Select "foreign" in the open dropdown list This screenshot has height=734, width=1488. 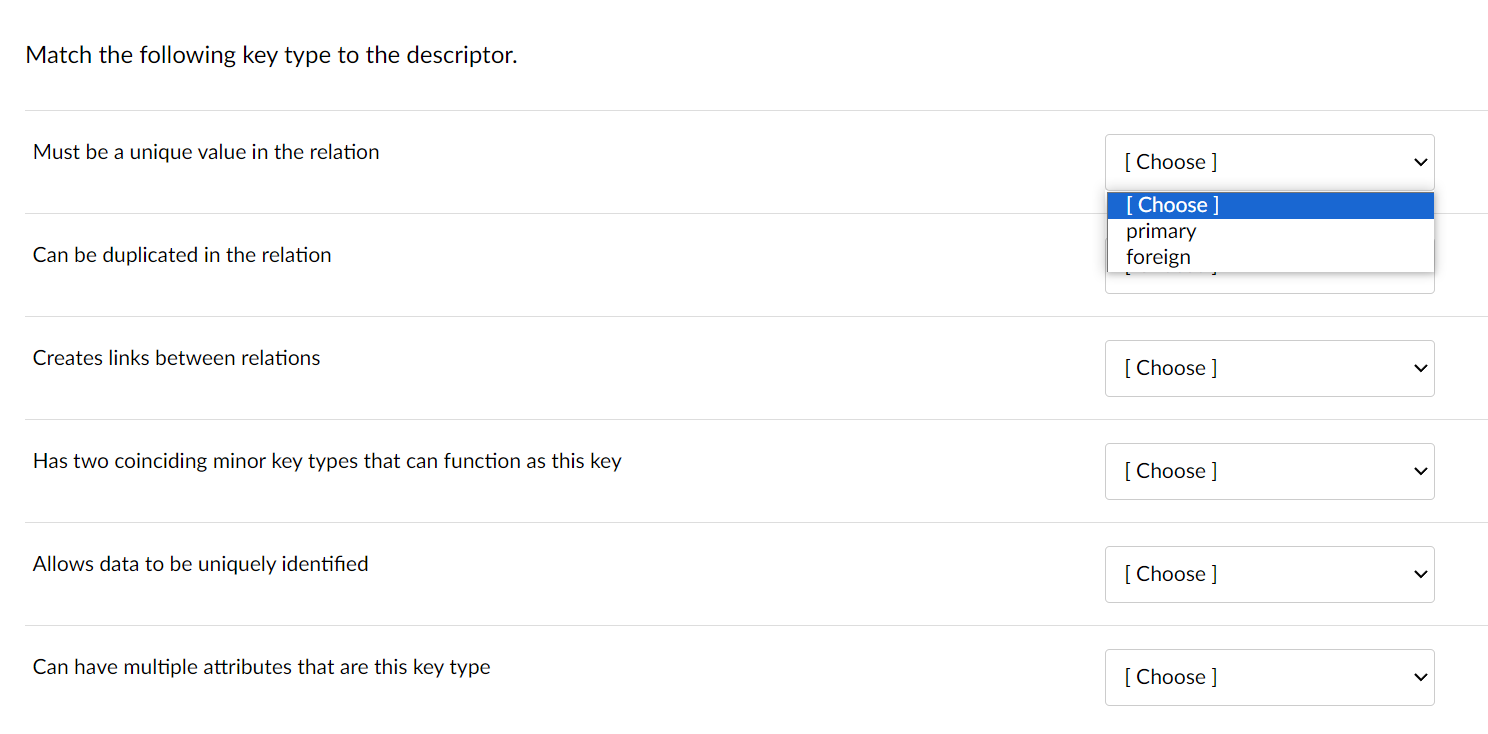tap(1158, 257)
